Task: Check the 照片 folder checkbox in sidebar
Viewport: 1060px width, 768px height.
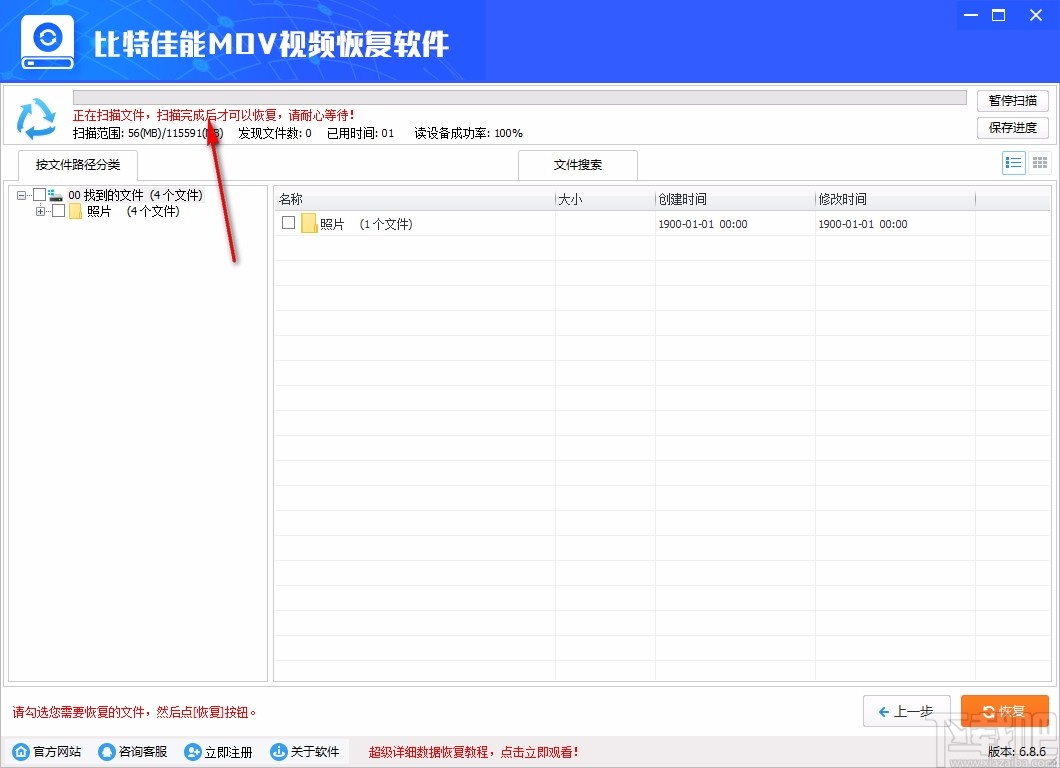Action: [58, 211]
